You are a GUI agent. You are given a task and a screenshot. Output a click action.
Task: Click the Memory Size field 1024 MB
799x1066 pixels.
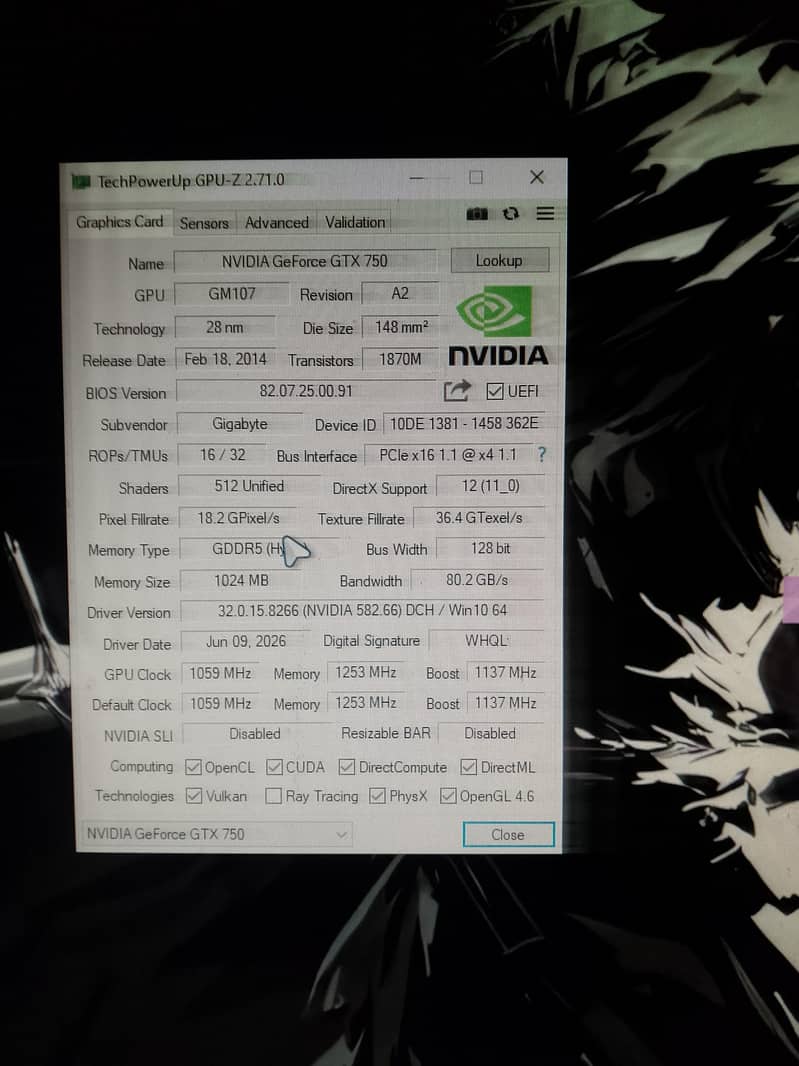coord(241,581)
